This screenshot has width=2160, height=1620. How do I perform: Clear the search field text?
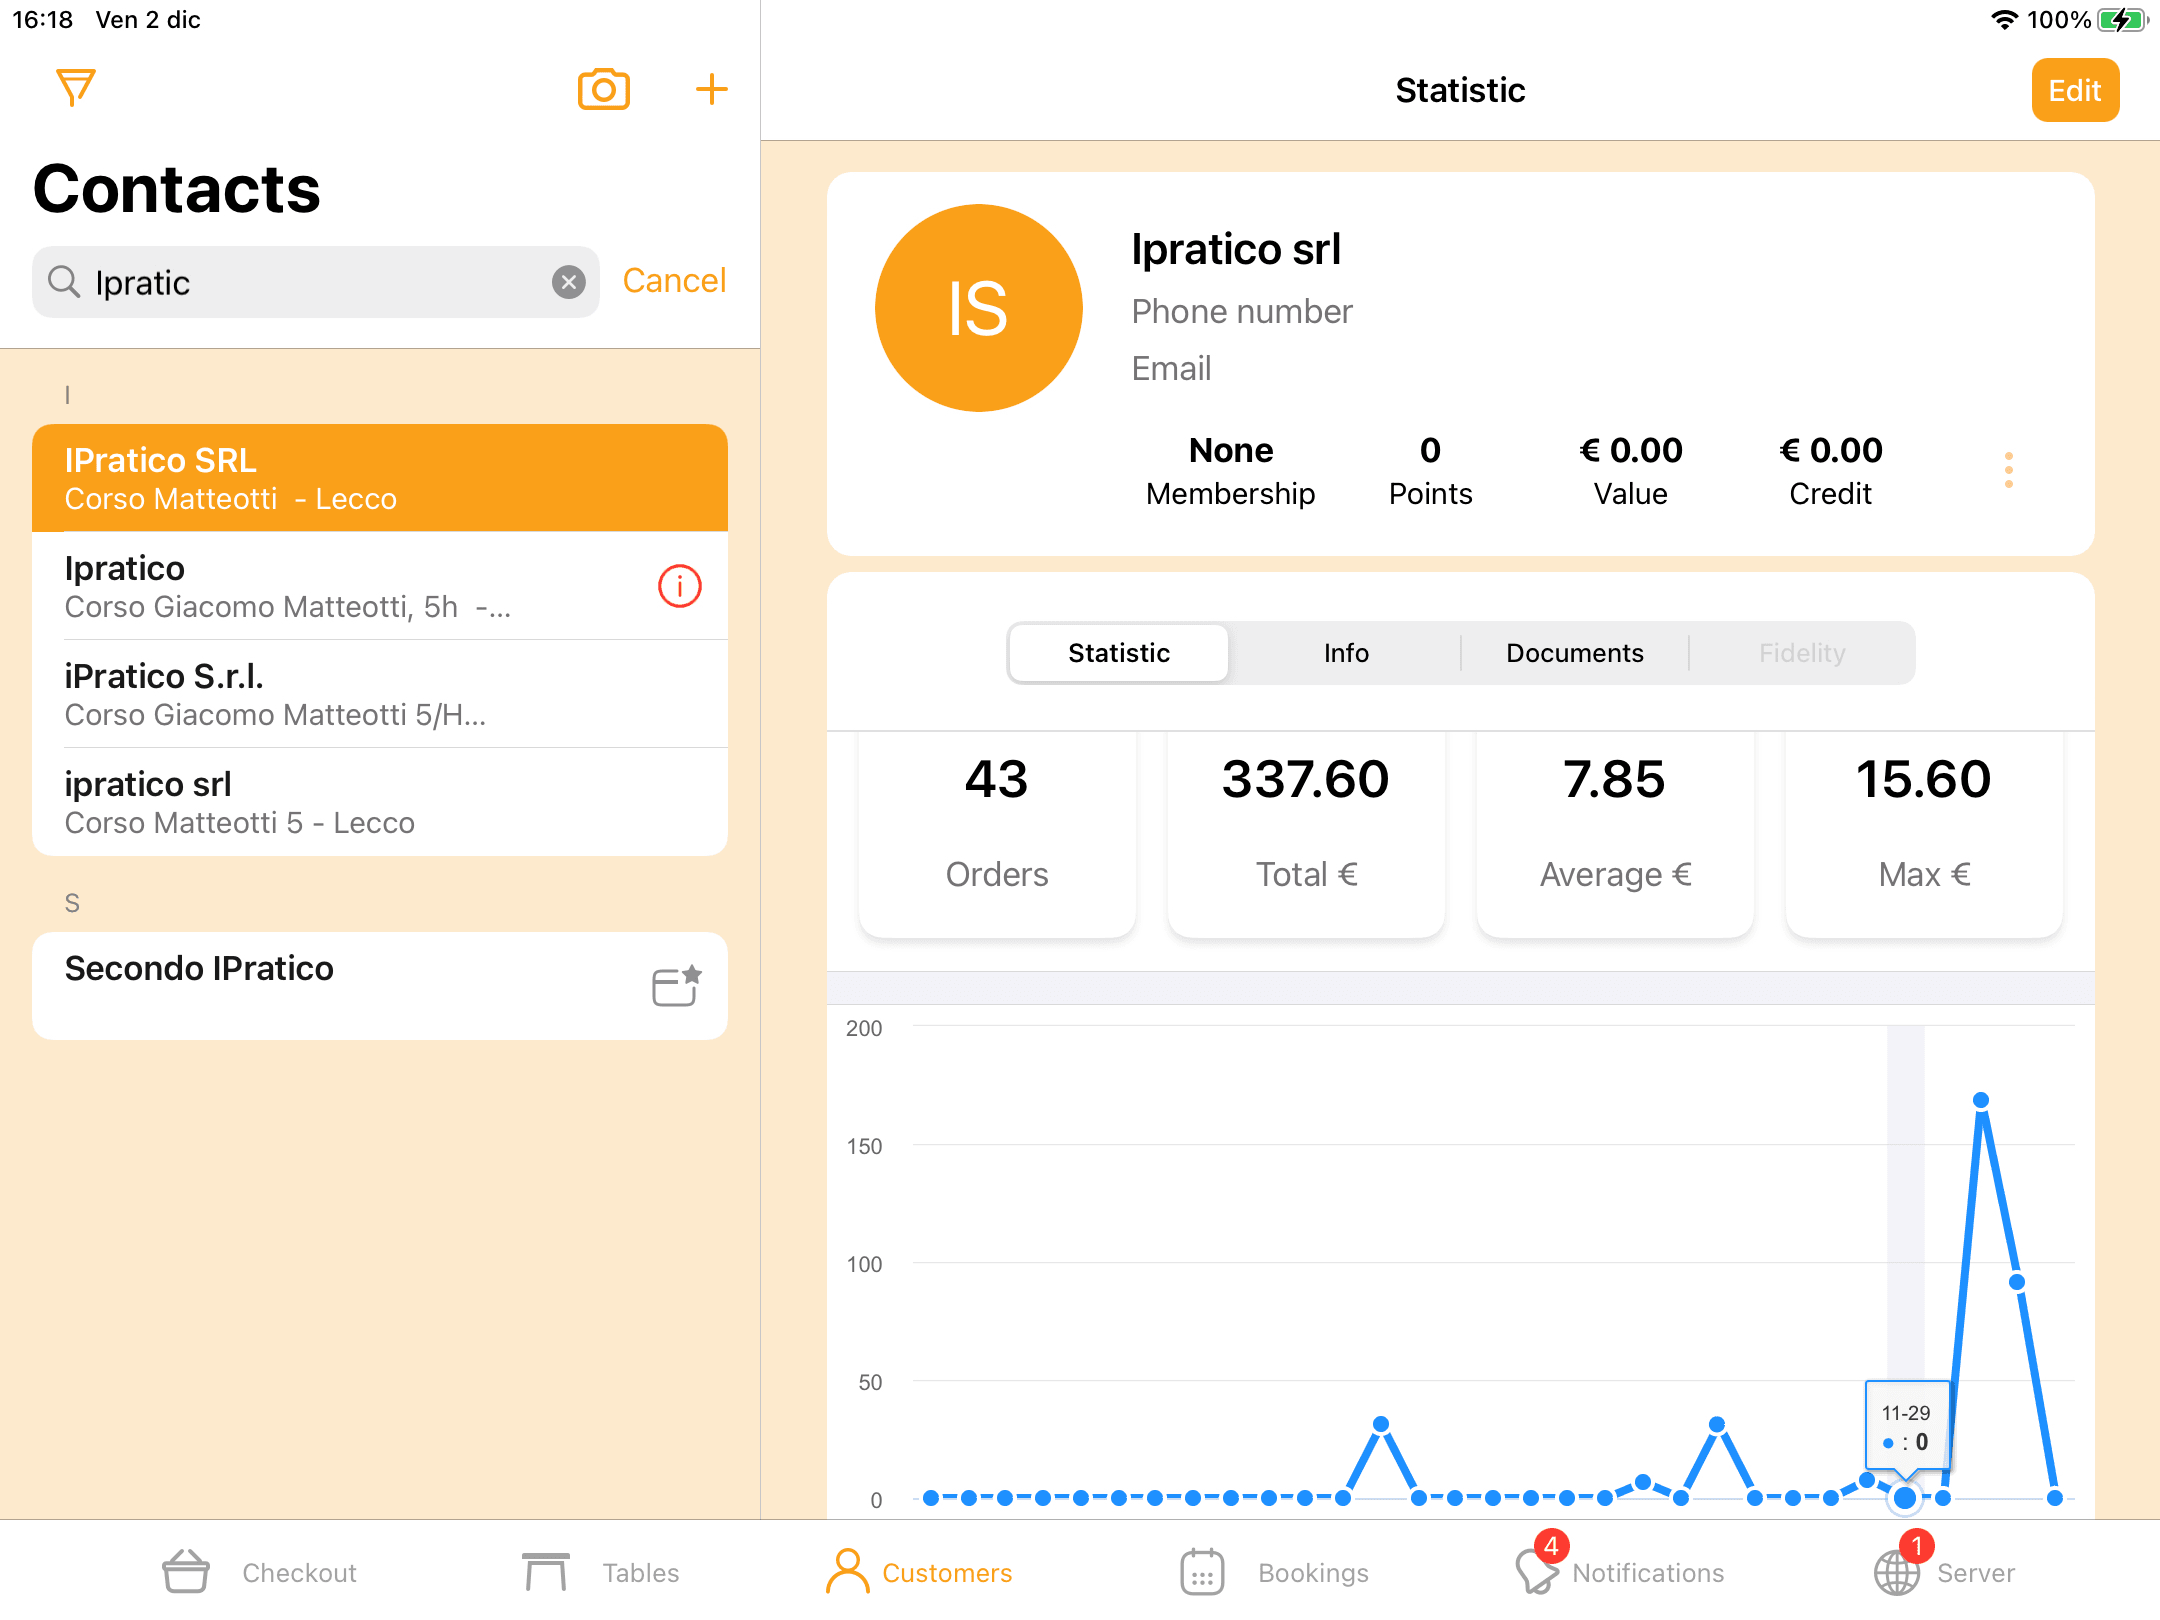569,282
